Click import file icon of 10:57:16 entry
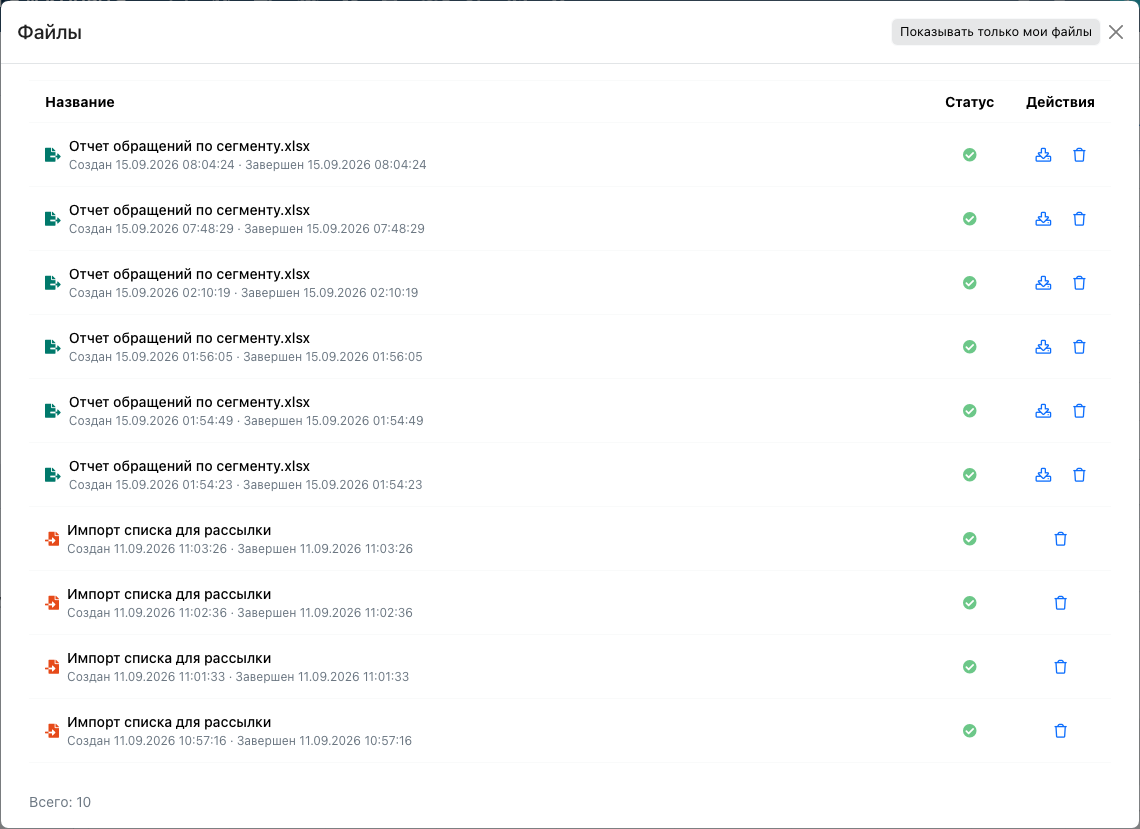 tap(52, 731)
